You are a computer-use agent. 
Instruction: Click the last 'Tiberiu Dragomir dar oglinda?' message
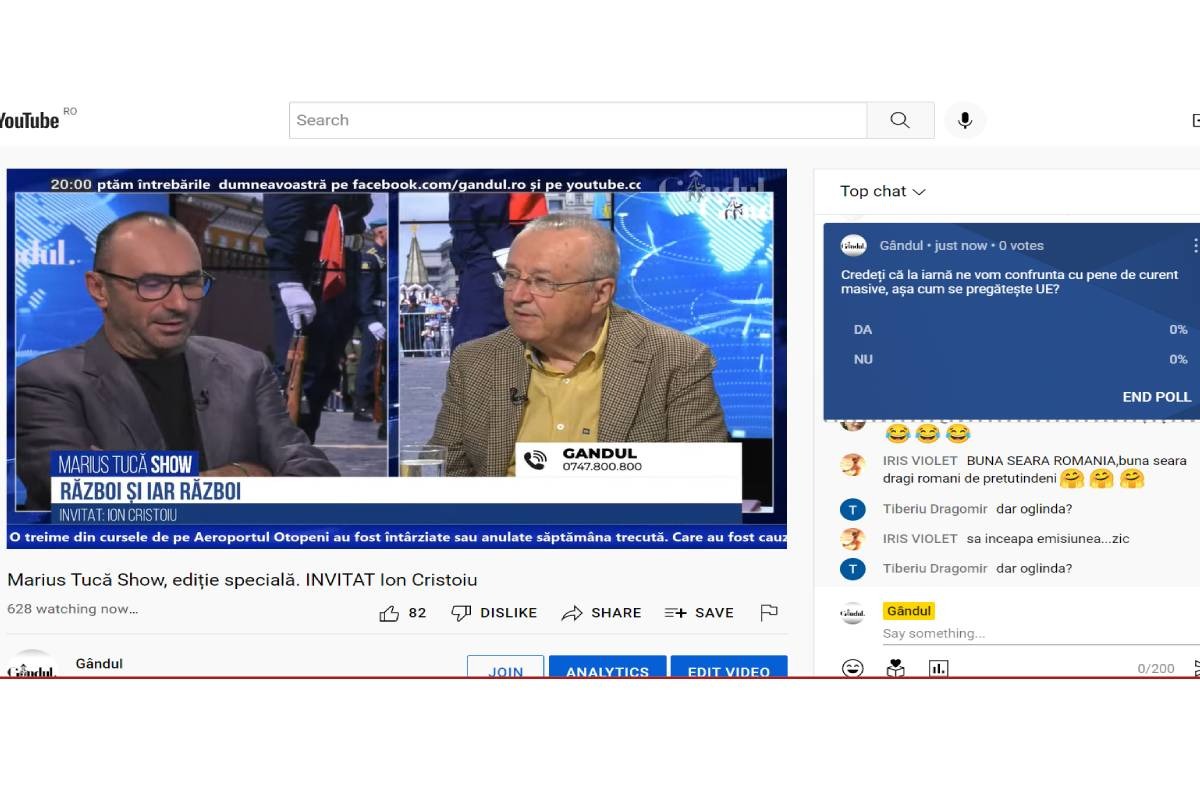click(977, 568)
